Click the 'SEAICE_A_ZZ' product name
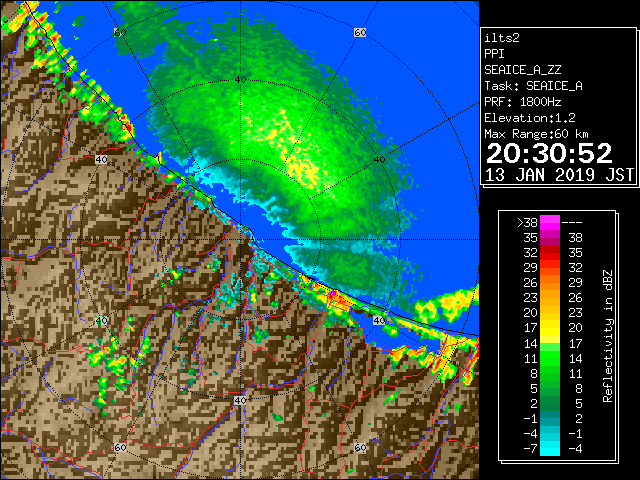Screen dimensions: 640x480 point(522,70)
